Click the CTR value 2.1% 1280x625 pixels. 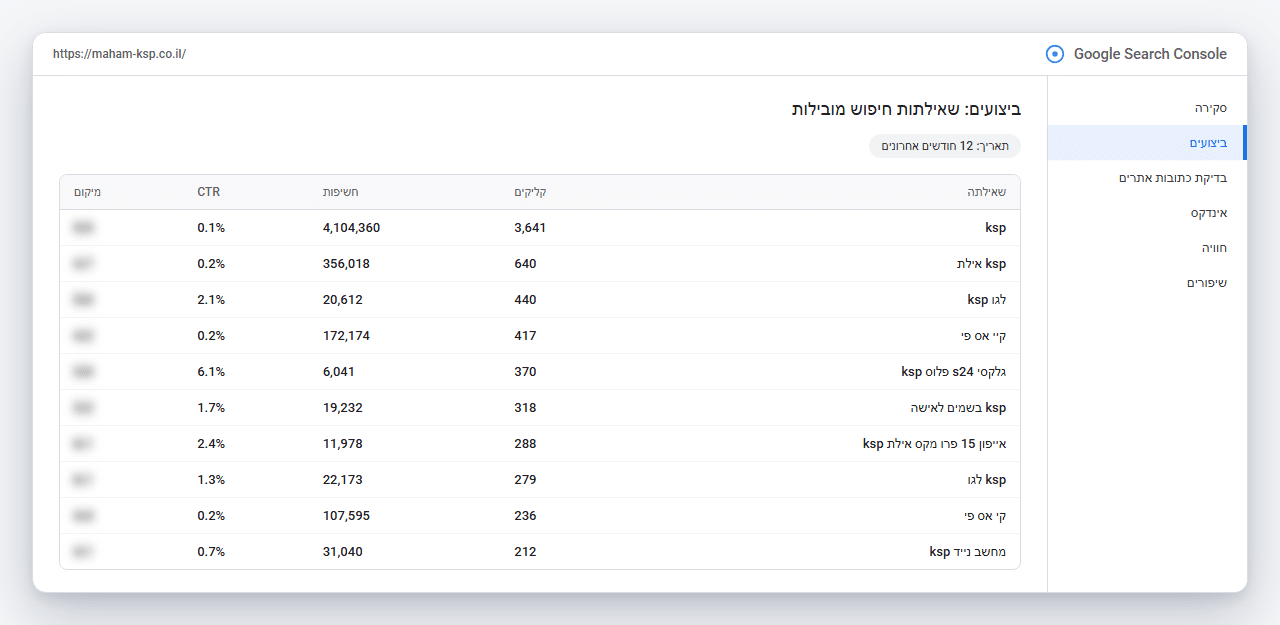tap(211, 300)
